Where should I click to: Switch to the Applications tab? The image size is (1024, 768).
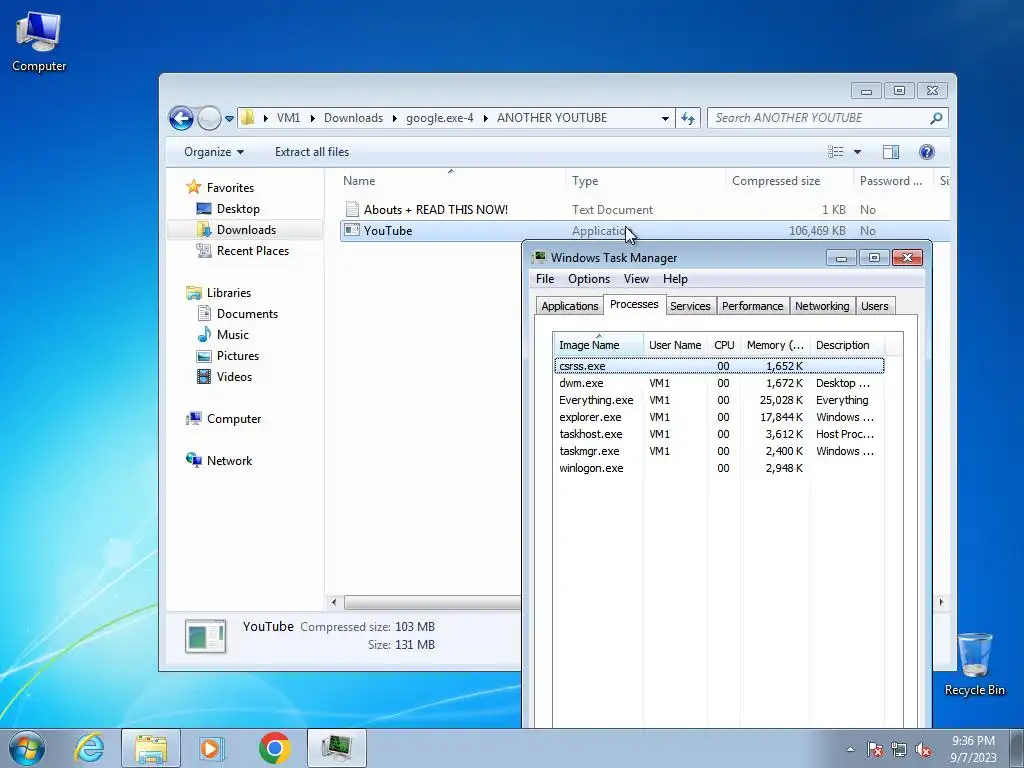pos(569,306)
